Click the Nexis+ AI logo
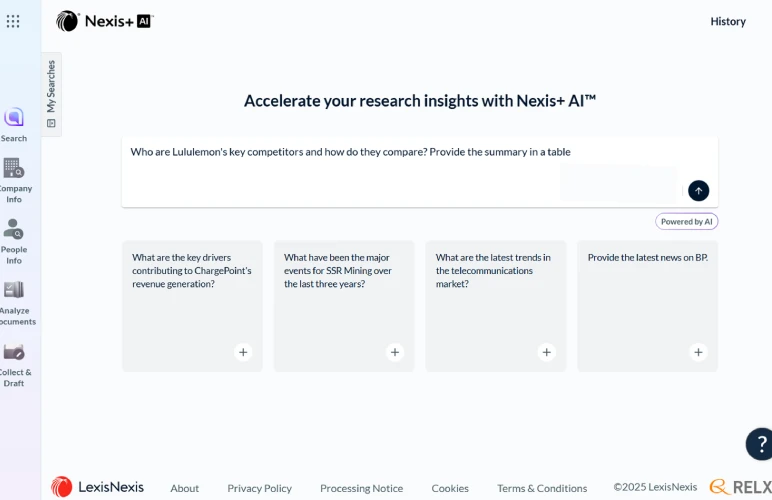Screen dimensions: 772x500 [104, 21]
